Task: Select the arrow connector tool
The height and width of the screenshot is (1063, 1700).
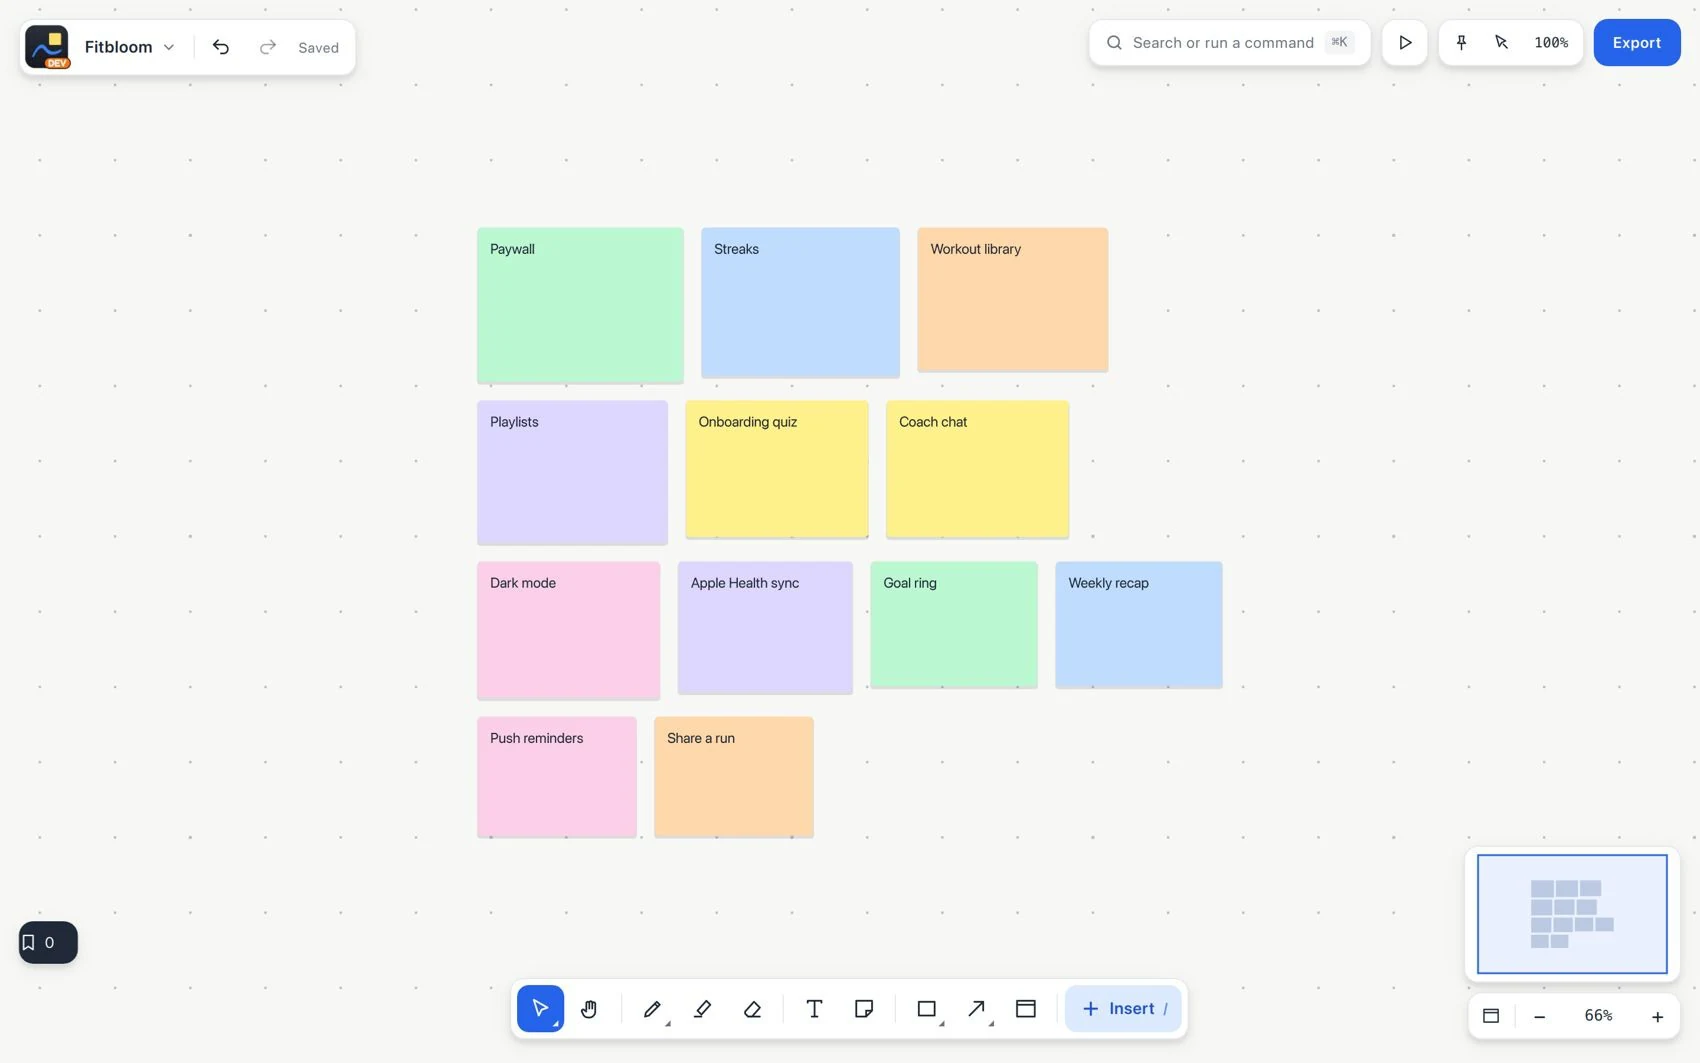Action: [977, 1008]
